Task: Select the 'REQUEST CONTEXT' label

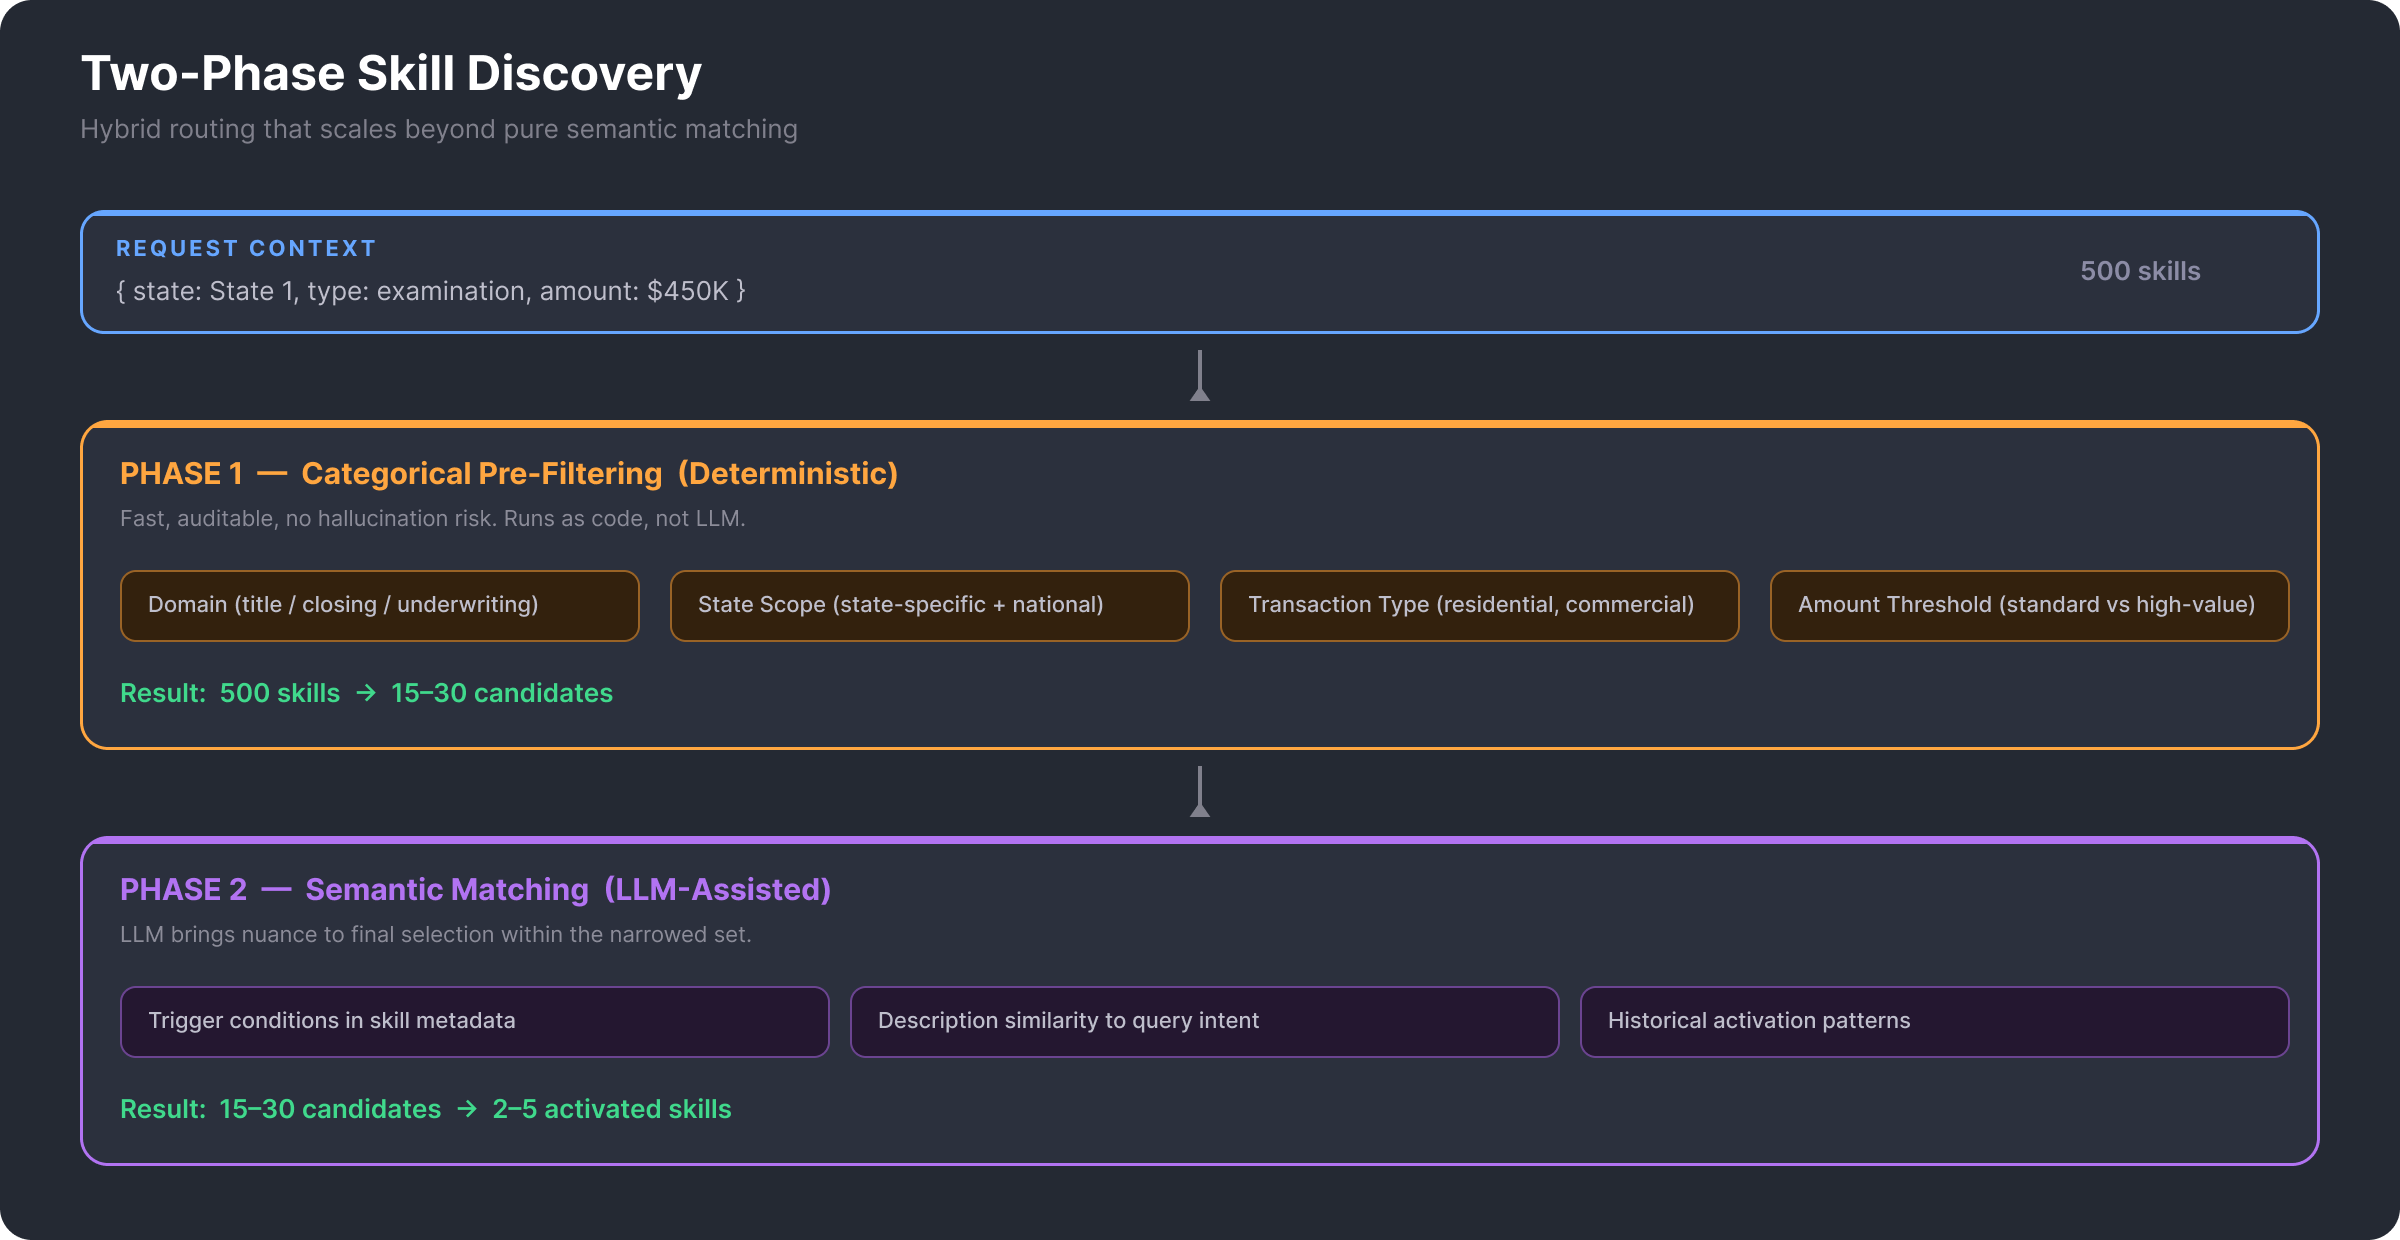Action: coord(246,248)
